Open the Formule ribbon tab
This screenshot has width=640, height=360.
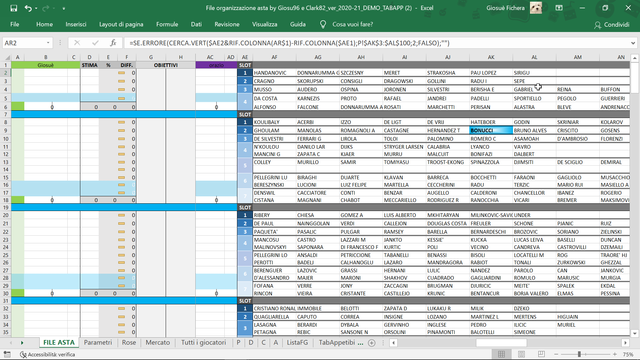point(167,24)
